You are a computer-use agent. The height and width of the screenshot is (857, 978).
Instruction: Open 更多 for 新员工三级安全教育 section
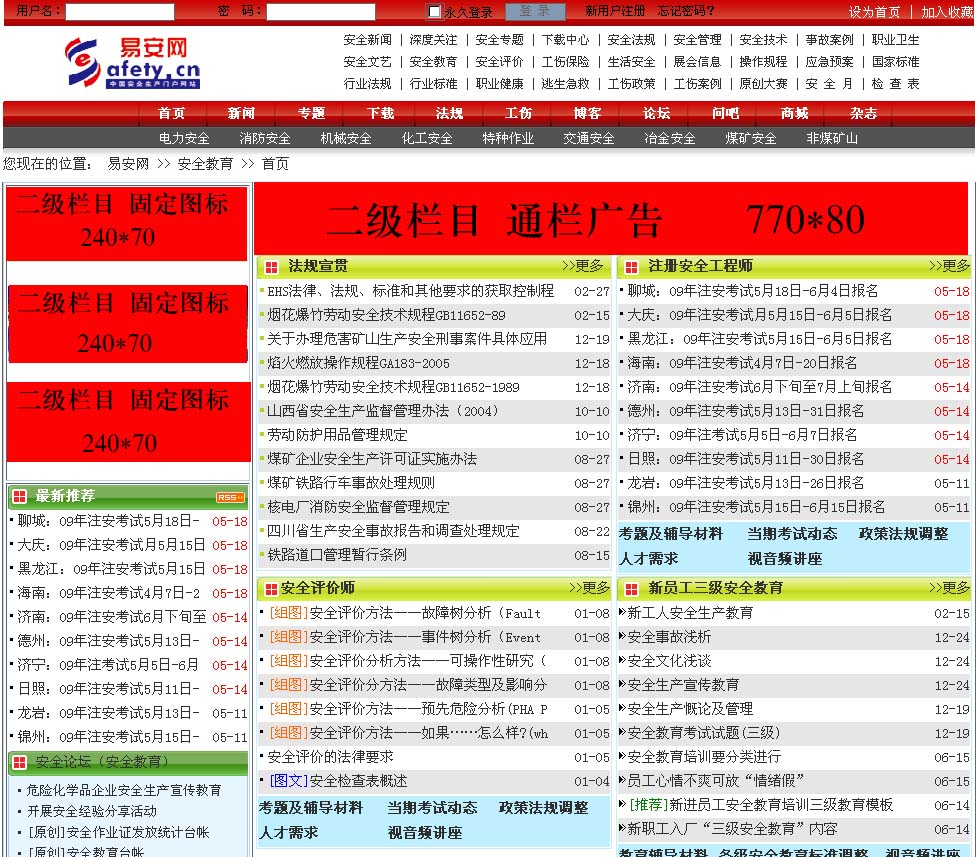[949, 588]
